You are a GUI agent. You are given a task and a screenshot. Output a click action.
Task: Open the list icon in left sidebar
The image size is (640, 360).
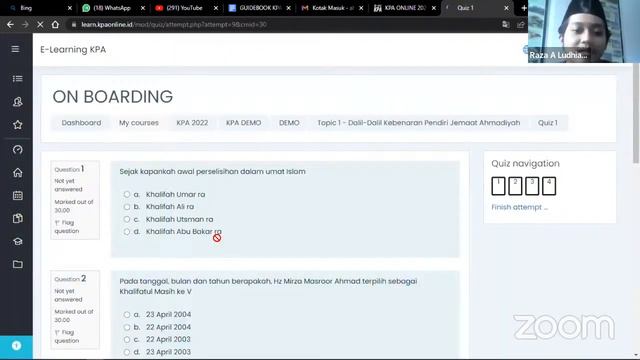click(x=17, y=79)
